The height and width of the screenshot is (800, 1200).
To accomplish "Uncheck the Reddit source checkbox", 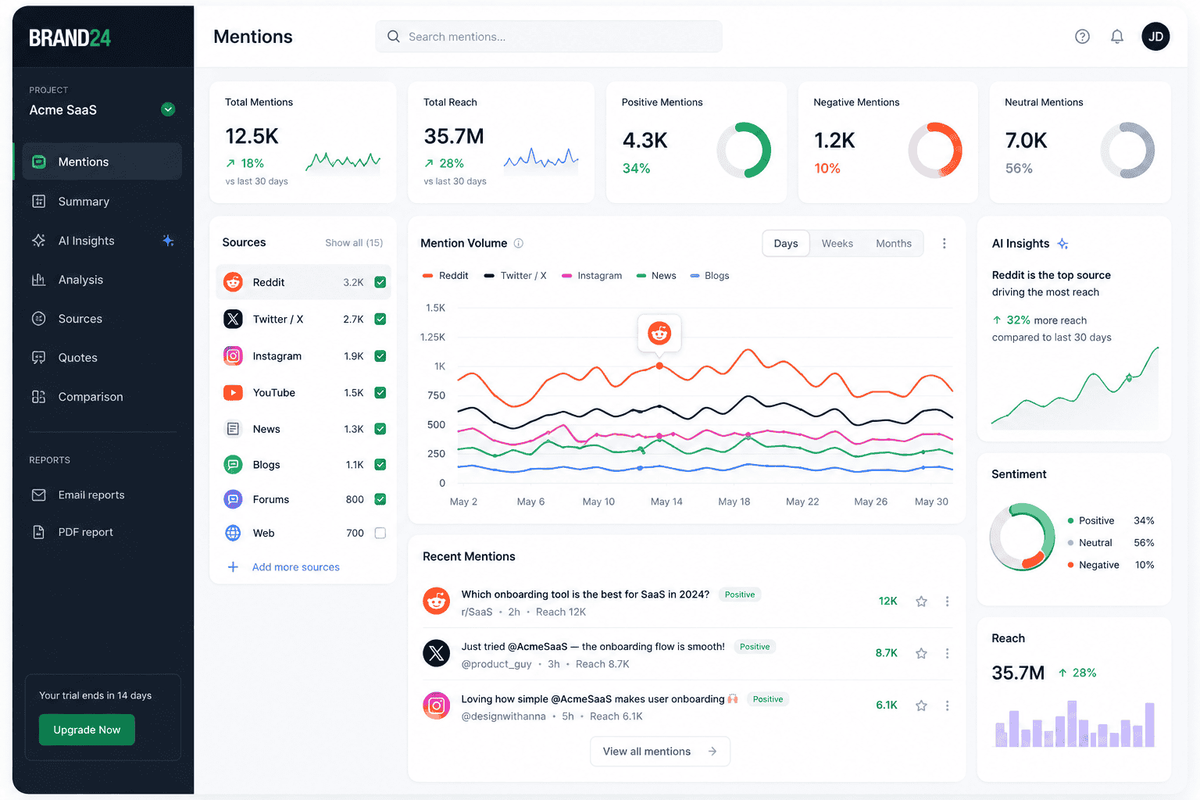I will (380, 283).
